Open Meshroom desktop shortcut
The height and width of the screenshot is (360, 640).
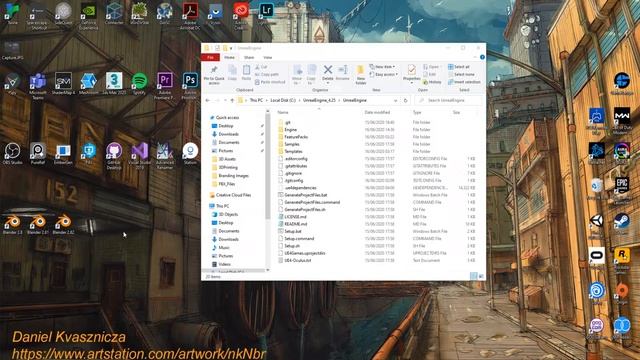[x=89, y=84]
